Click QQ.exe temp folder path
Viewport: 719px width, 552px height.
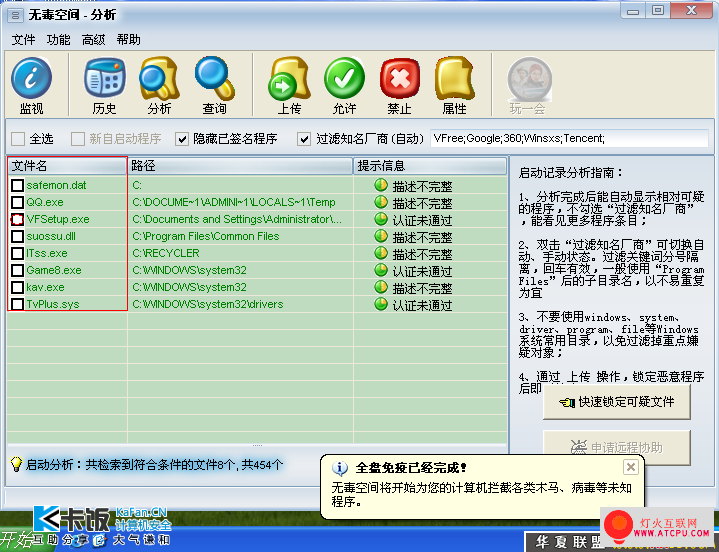coord(234,202)
